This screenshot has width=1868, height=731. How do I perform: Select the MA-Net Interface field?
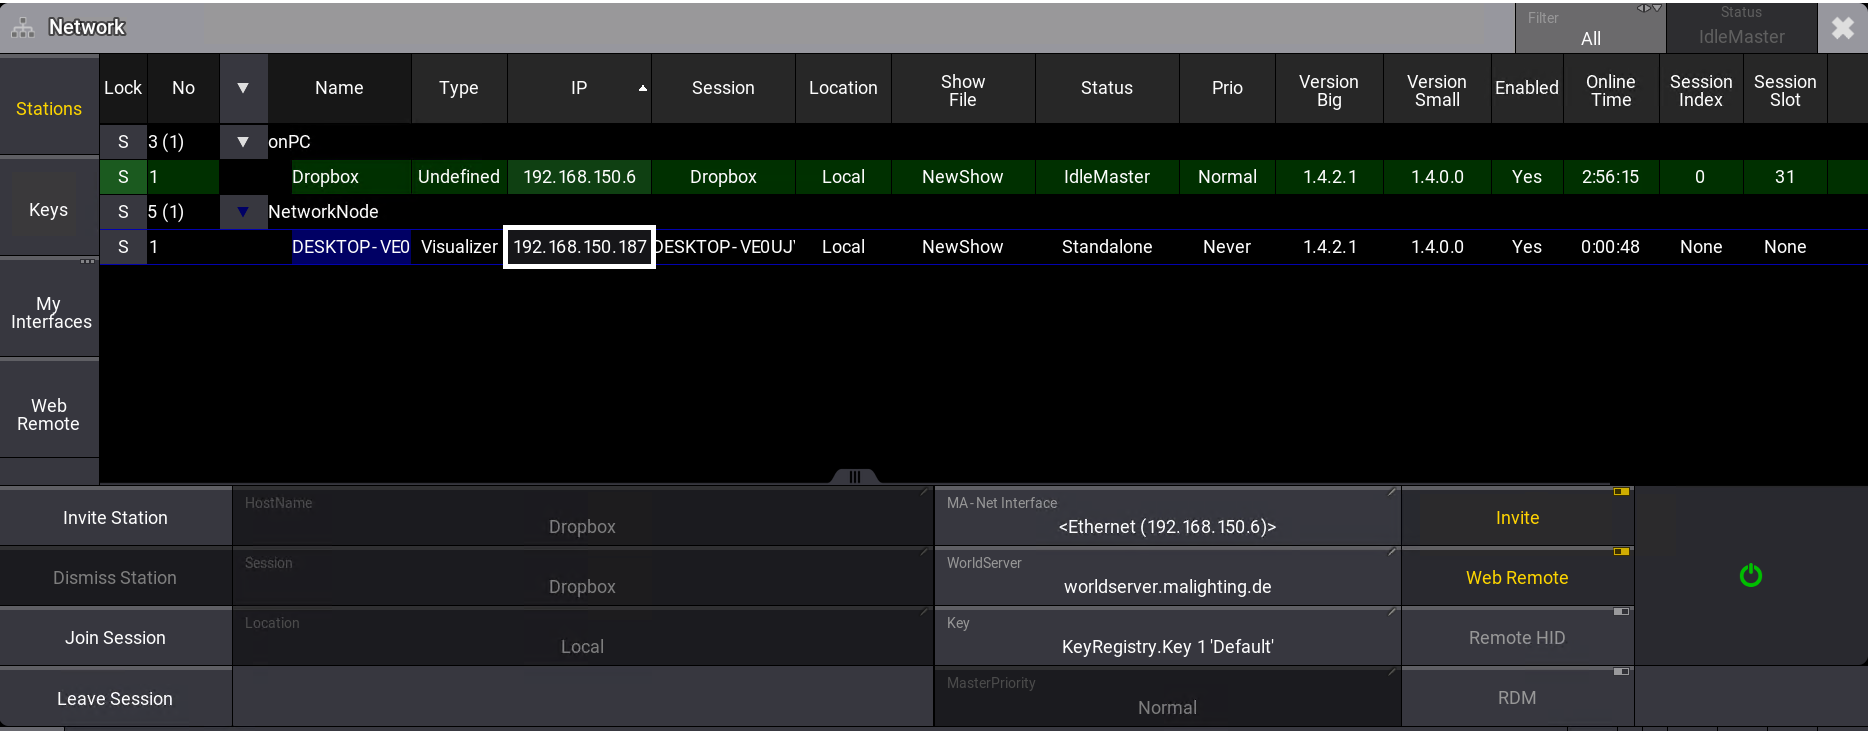1167,517
